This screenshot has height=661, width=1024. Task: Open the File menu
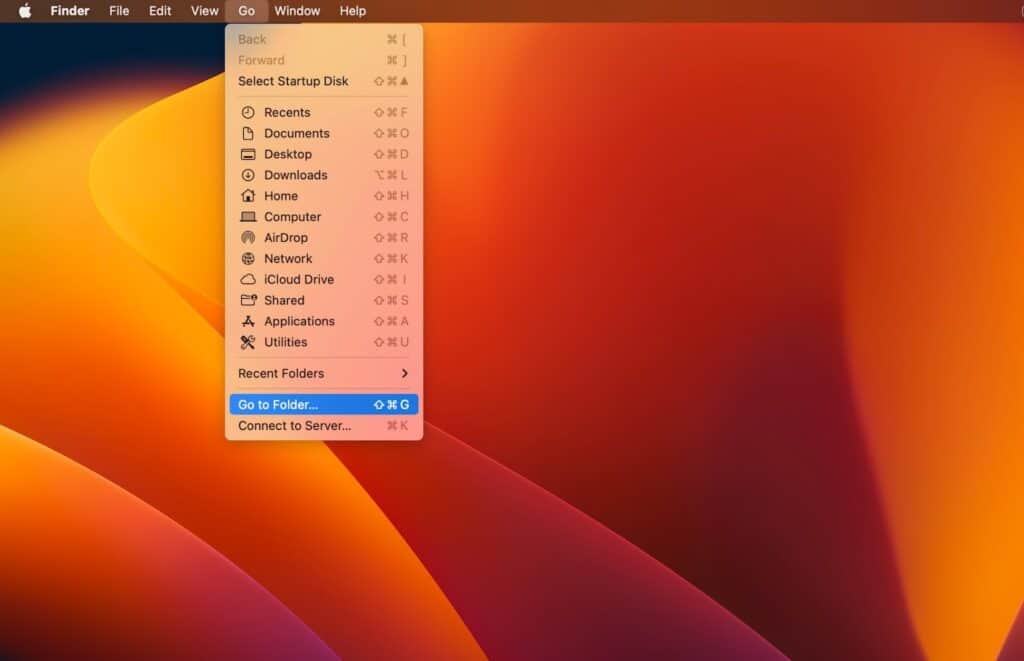tap(119, 11)
